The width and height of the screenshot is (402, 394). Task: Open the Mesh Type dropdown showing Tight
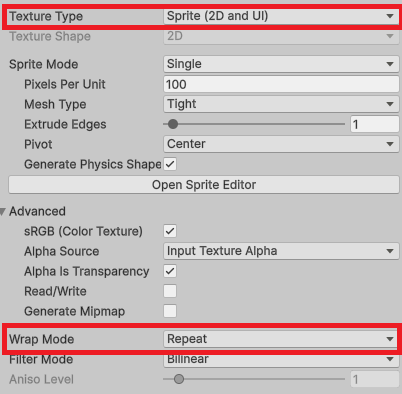pyautogui.click(x=281, y=104)
